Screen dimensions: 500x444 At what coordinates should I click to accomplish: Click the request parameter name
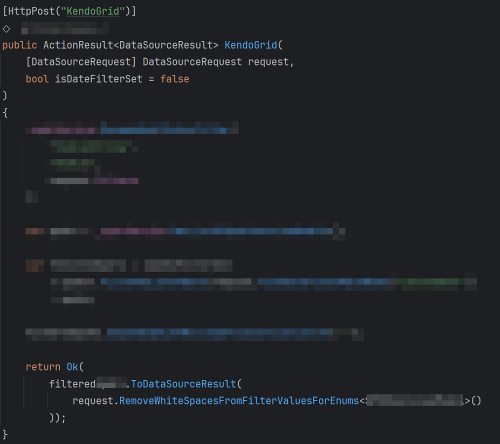[x=268, y=62]
